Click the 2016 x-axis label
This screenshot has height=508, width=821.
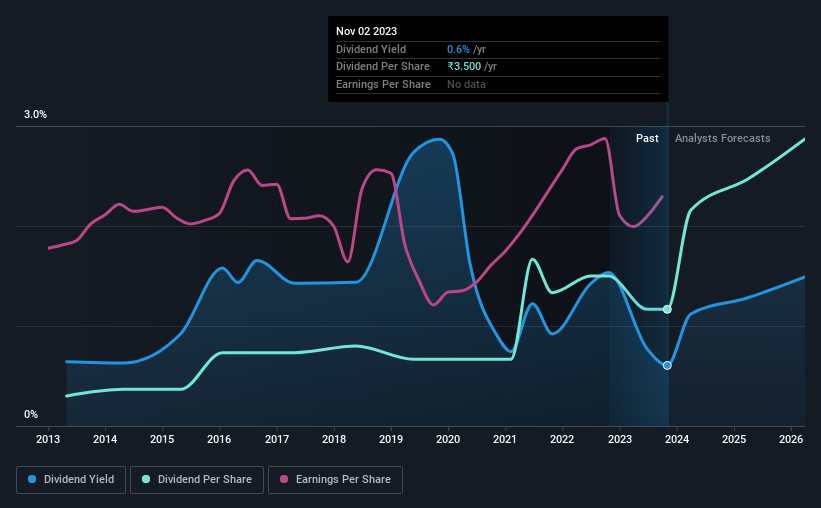click(219, 439)
